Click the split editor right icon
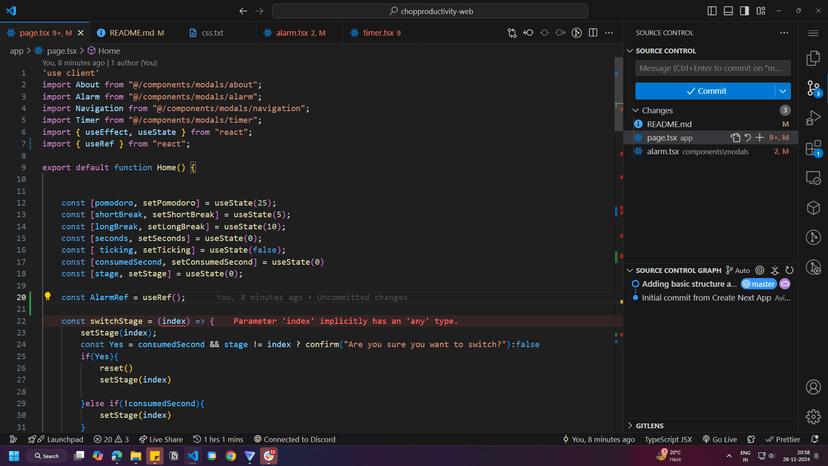Viewport: 828px width, 466px height. pos(593,33)
